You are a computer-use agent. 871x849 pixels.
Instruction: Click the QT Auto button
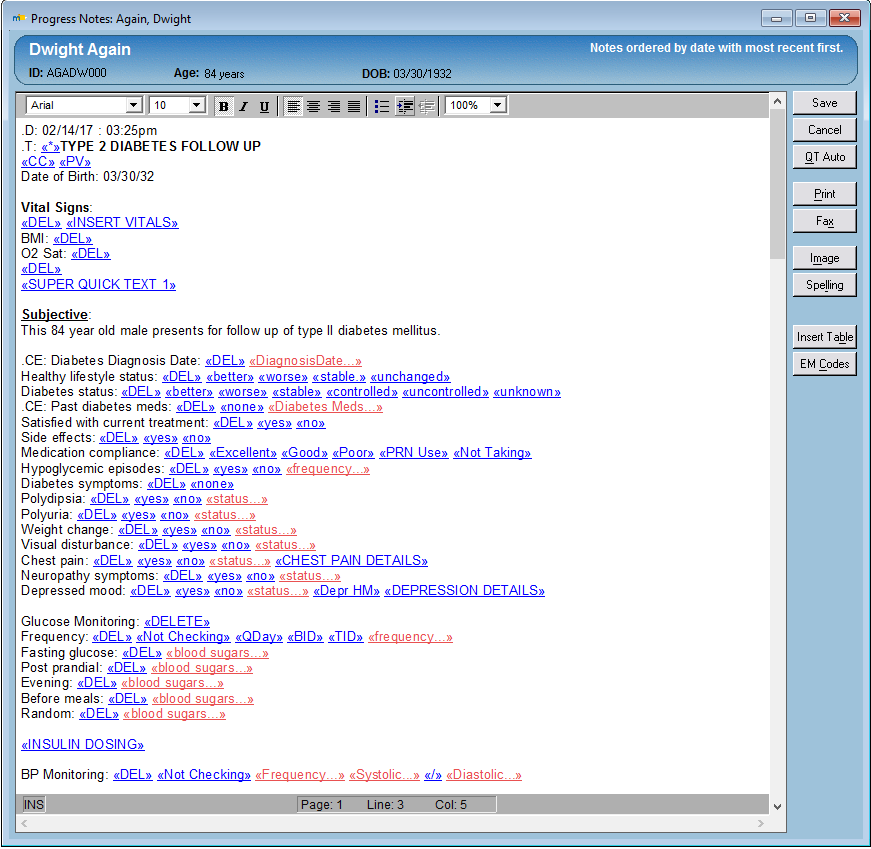click(x=824, y=157)
